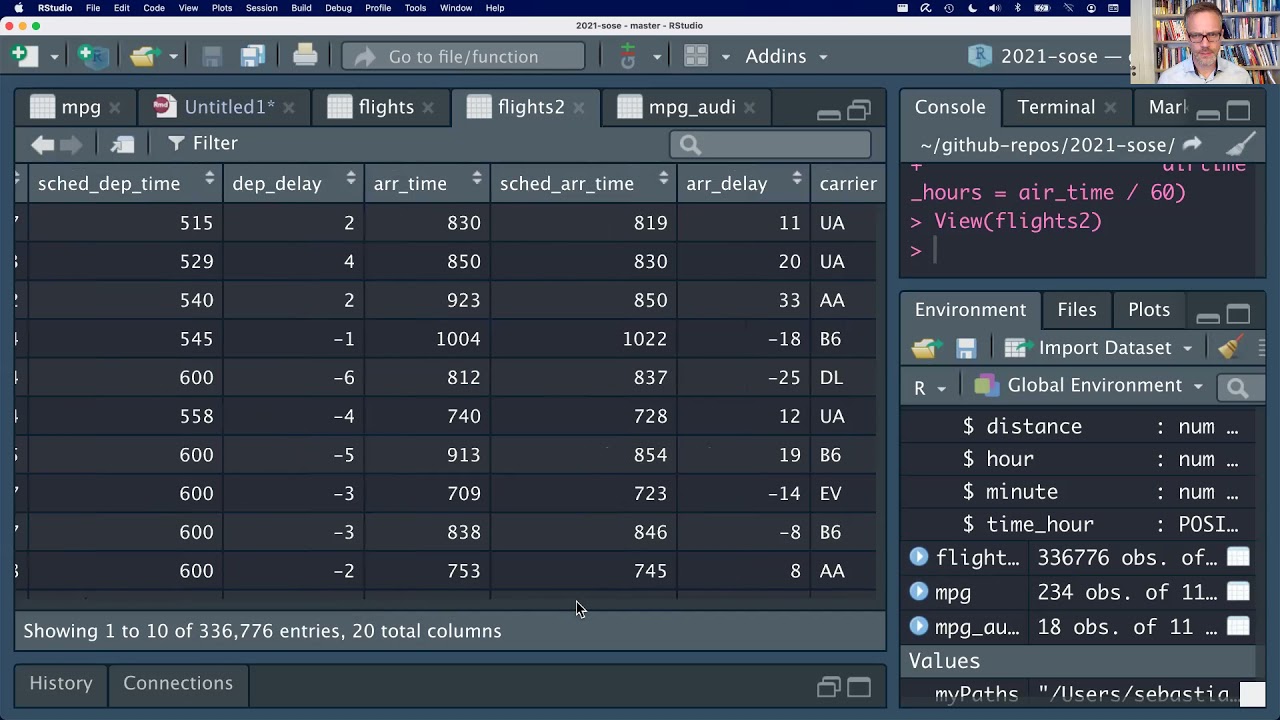1280x720 pixels.
Task: Click the version control git icon
Action: pos(628,56)
